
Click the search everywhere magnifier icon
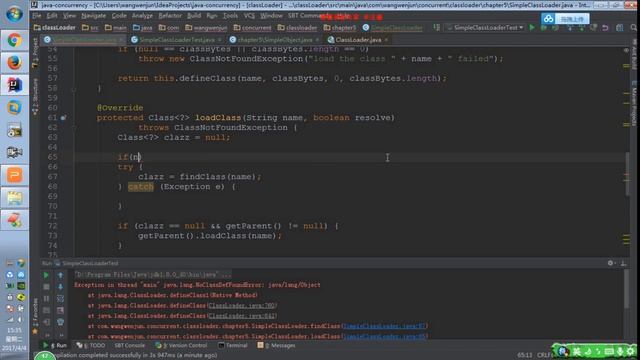pyautogui.click(x=633, y=28)
